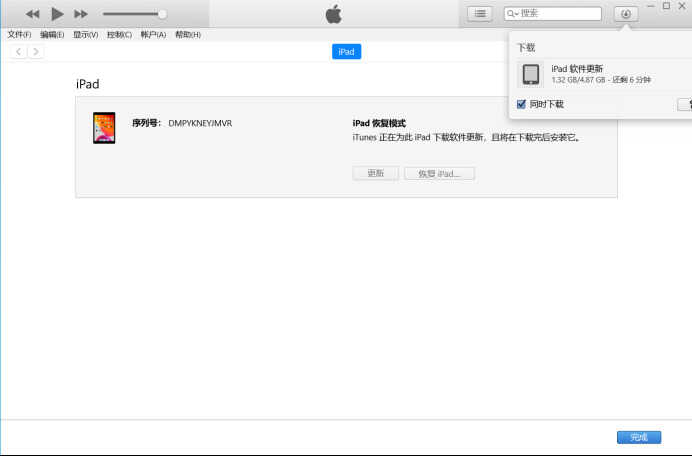692x456 pixels.
Task: Click the back navigation chevron
Action: 18,51
